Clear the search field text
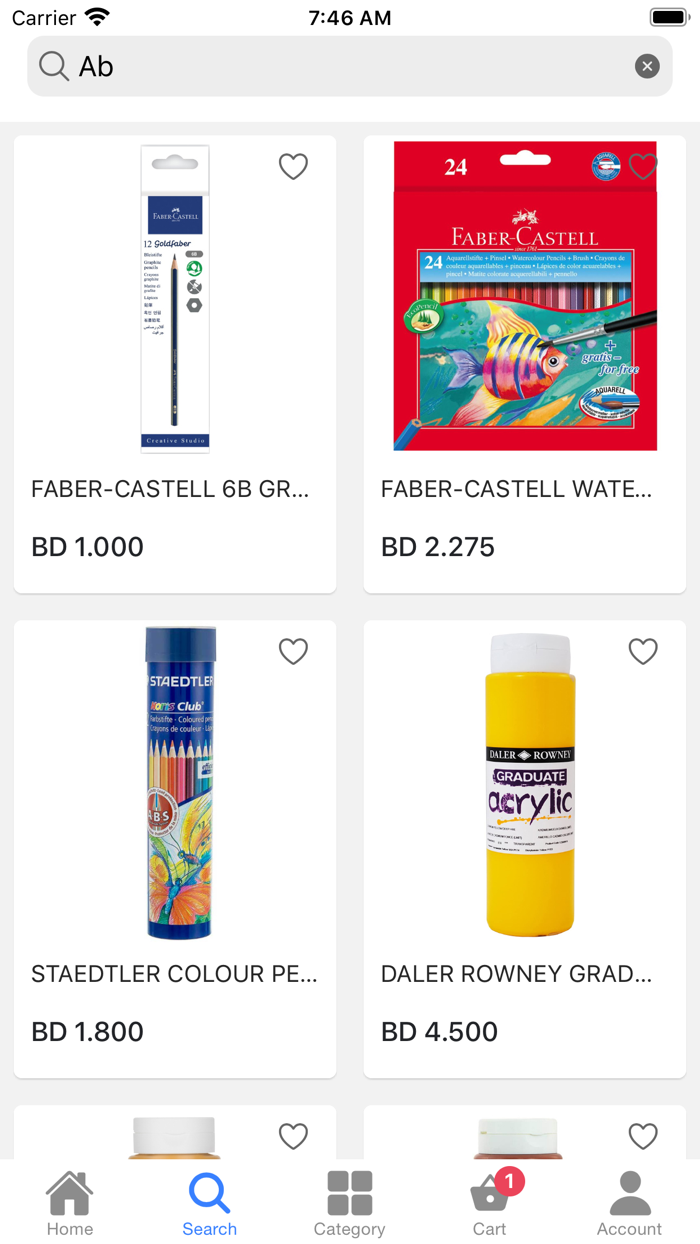Viewport: 700px width, 1244px height. 647,66
